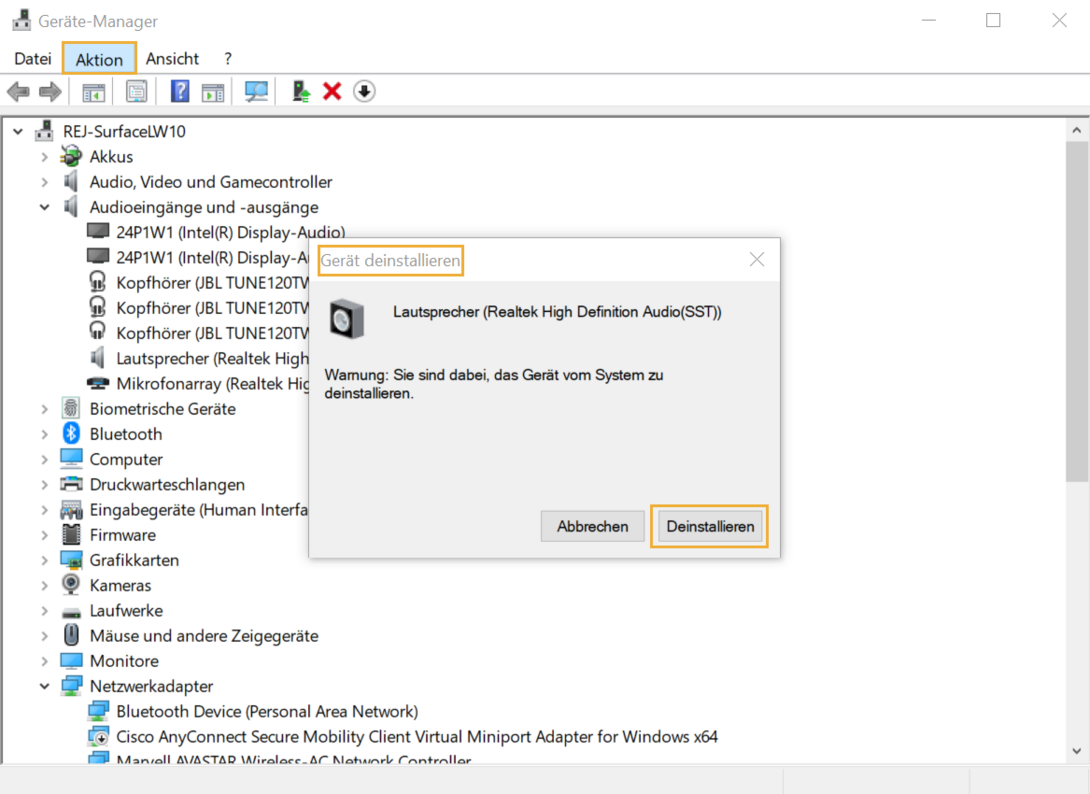Collapse the Audioeingänge und -ausgänge category
Viewport: 1090px width, 794px height.
pyautogui.click(x=42, y=207)
